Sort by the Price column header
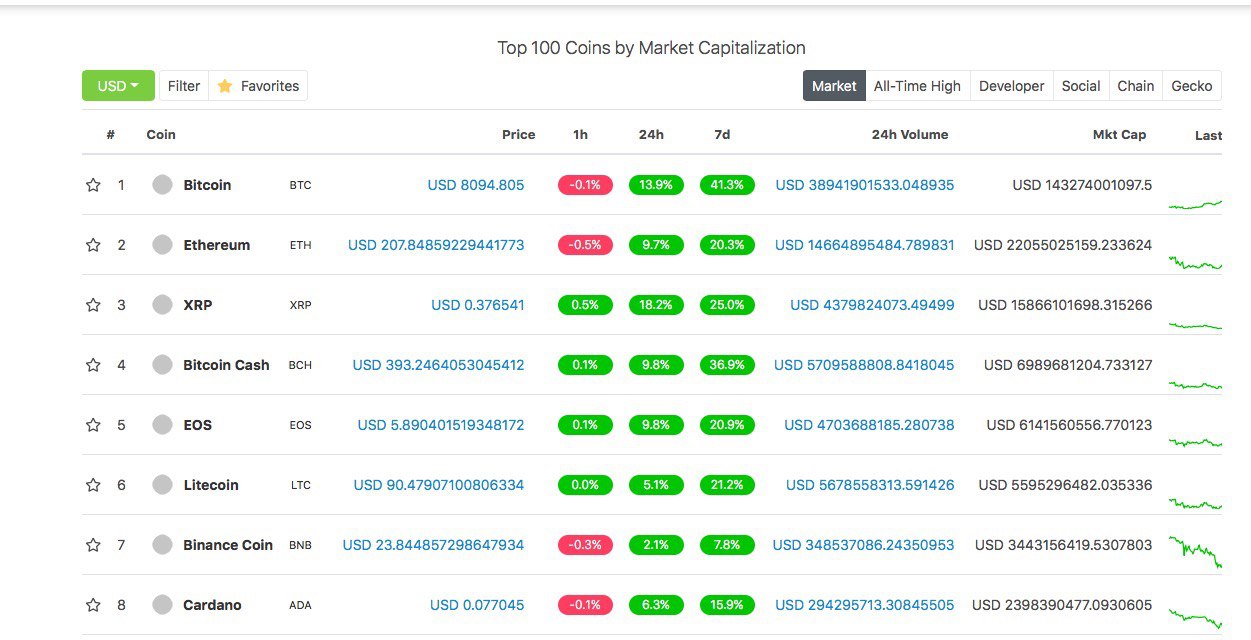This screenshot has height=640, width=1251. 518,134
